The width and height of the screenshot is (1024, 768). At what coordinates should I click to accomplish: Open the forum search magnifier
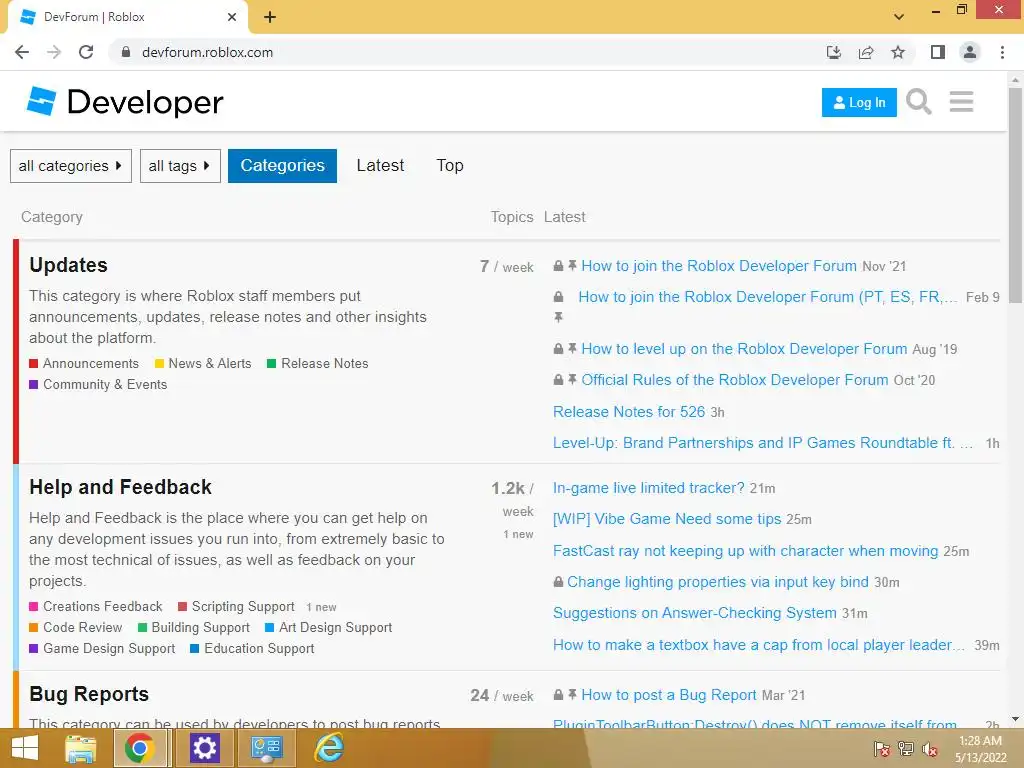(919, 102)
